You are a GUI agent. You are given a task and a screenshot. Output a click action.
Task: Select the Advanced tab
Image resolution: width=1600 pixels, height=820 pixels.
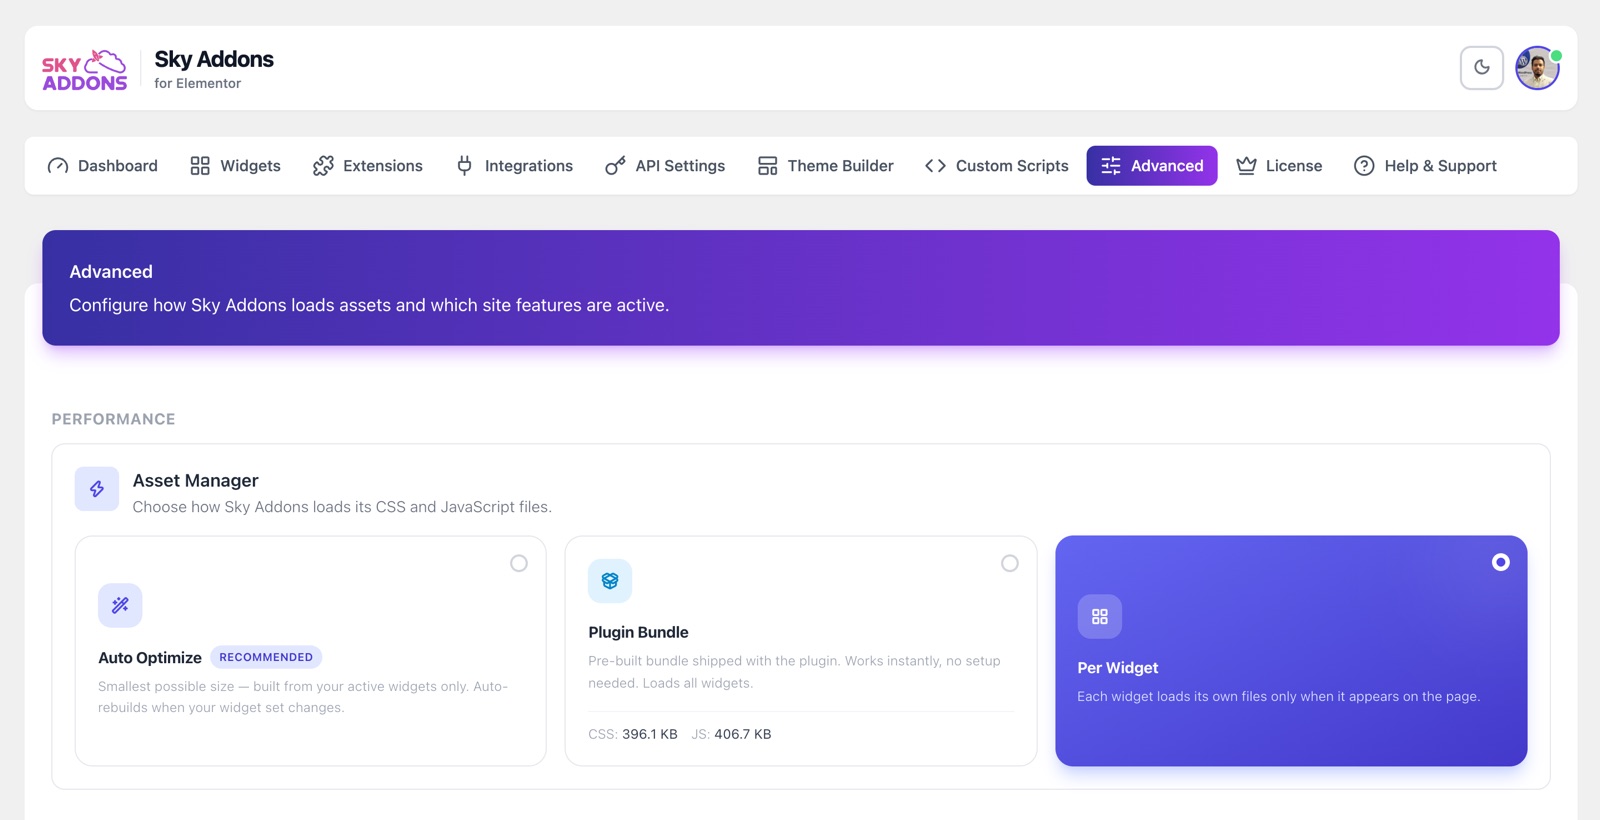click(x=1152, y=166)
